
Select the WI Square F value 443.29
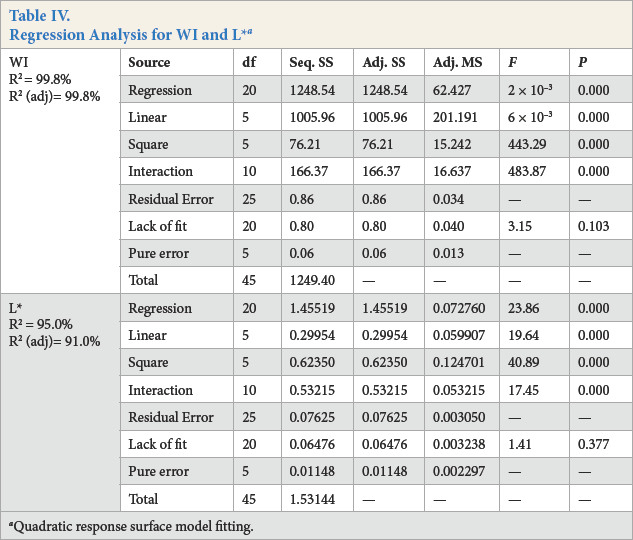click(x=527, y=144)
